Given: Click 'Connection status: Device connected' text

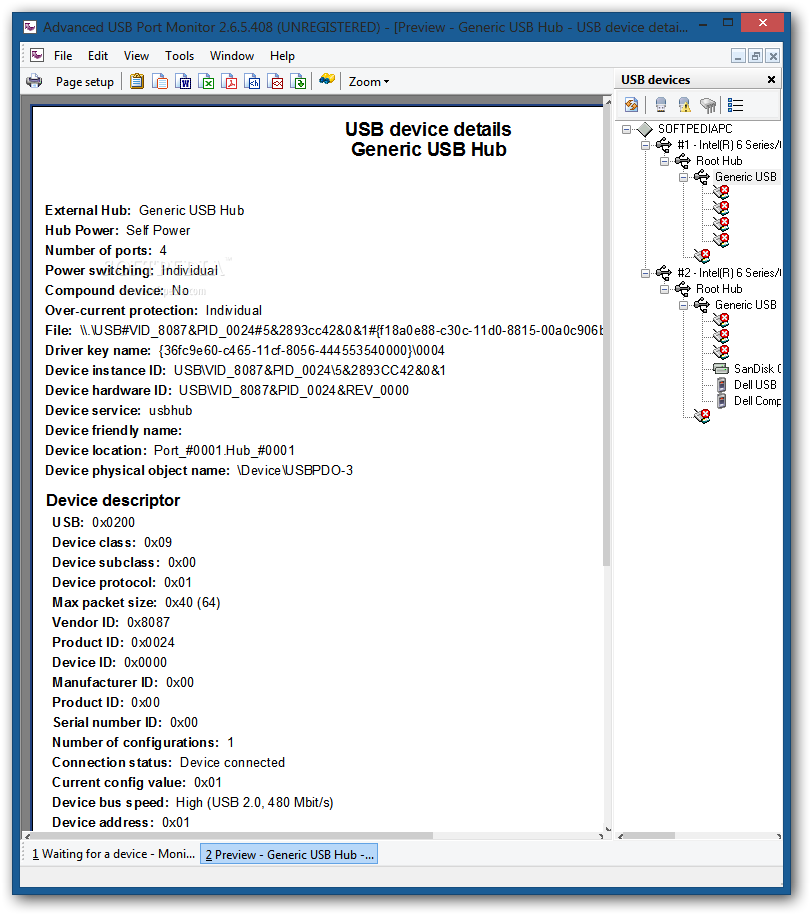Looking at the screenshot, I should pyautogui.click(x=169, y=763).
